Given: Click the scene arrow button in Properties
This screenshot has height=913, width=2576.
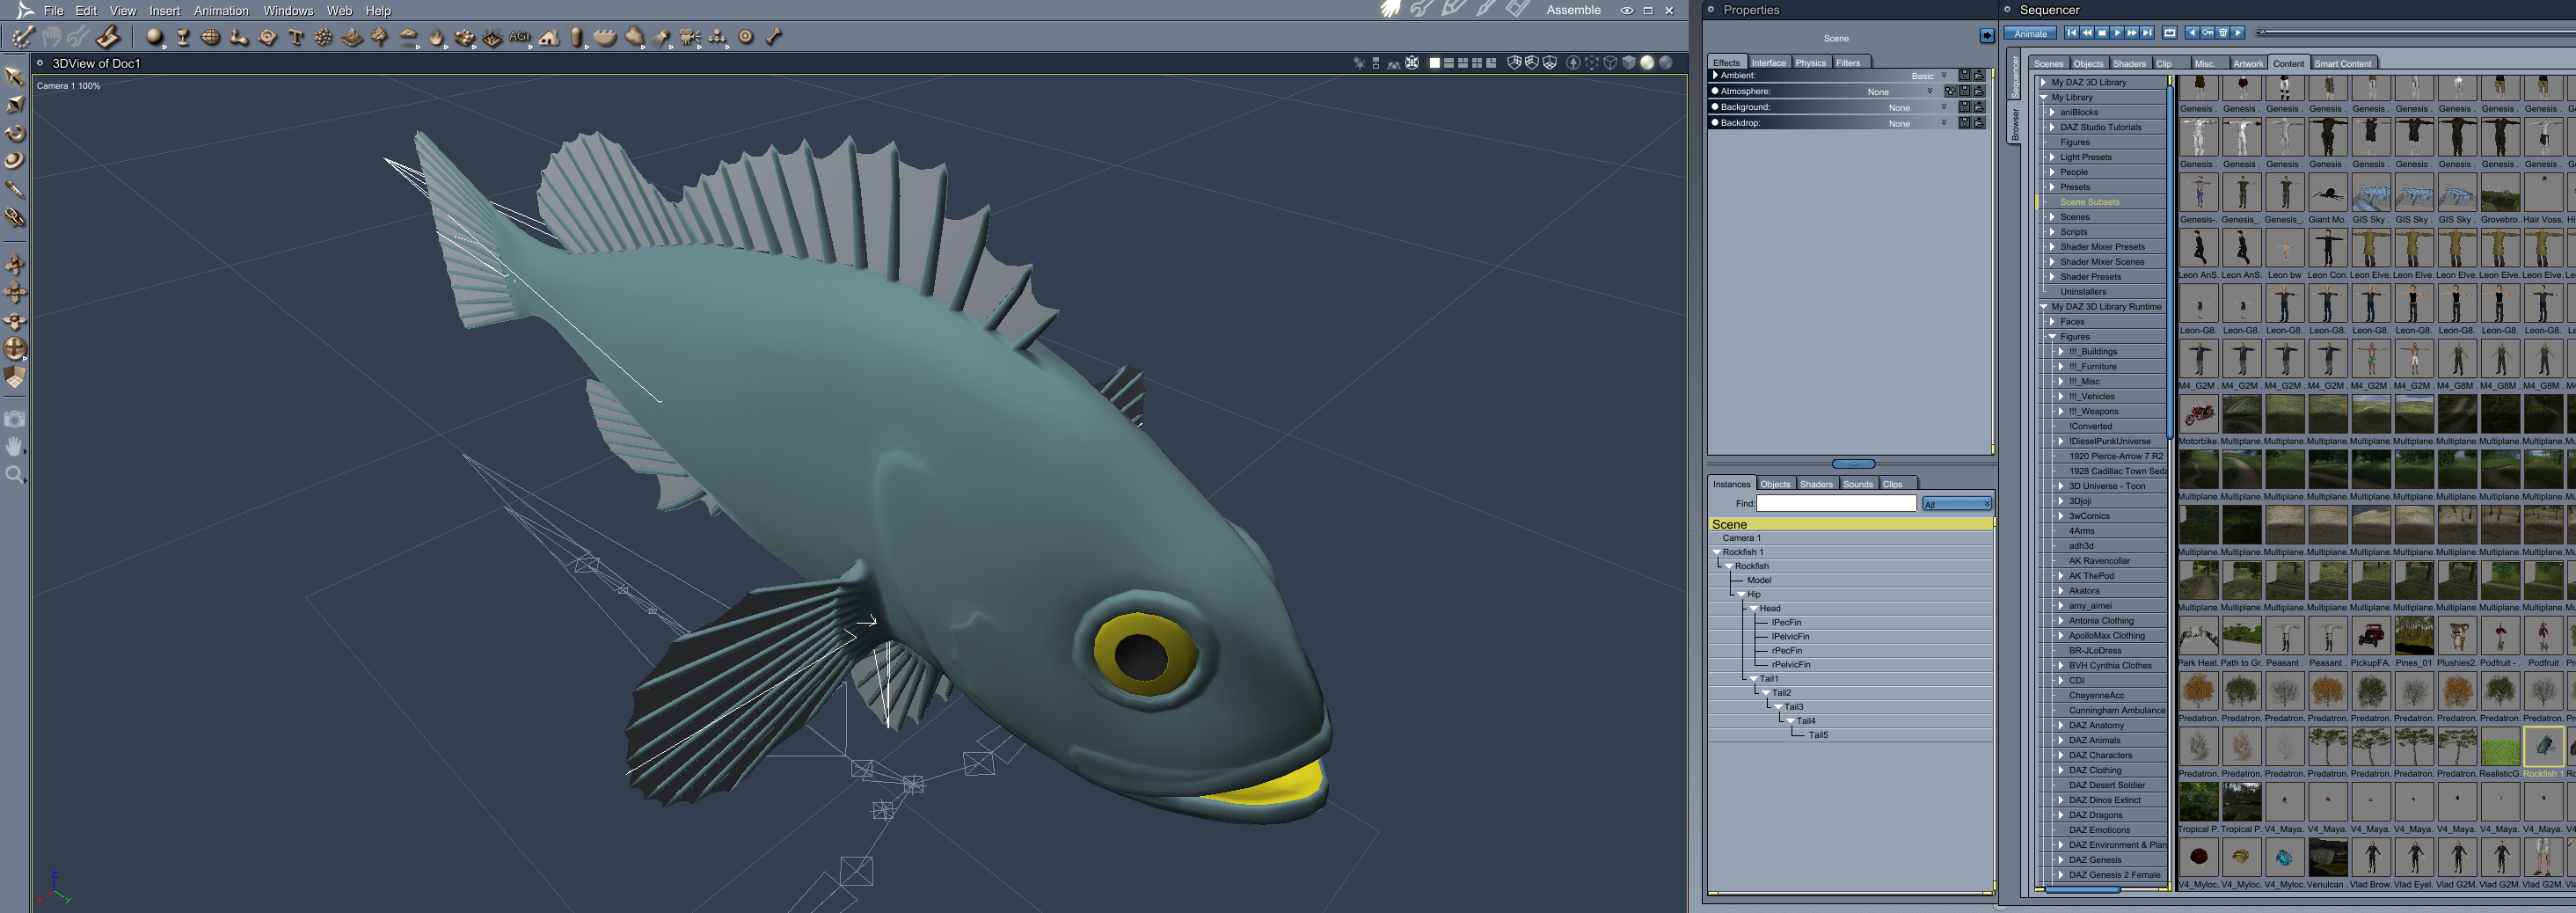Looking at the screenshot, I should click(1986, 36).
